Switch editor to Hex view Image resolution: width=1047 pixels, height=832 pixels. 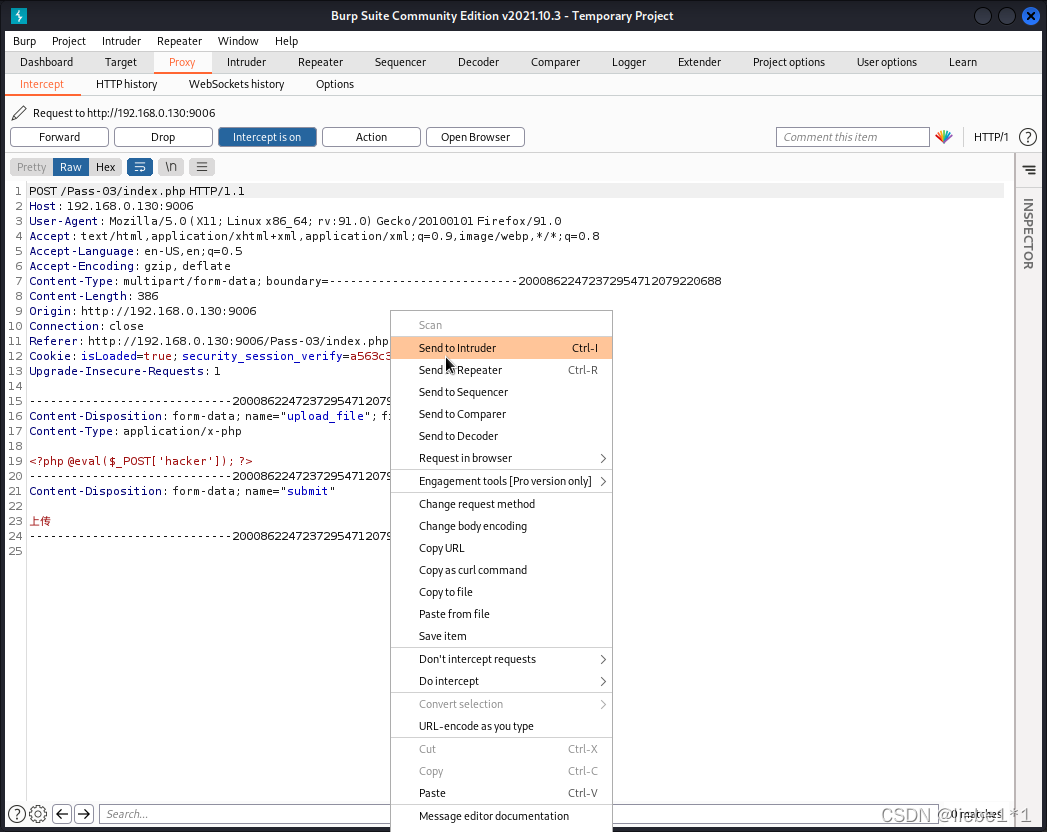point(106,167)
